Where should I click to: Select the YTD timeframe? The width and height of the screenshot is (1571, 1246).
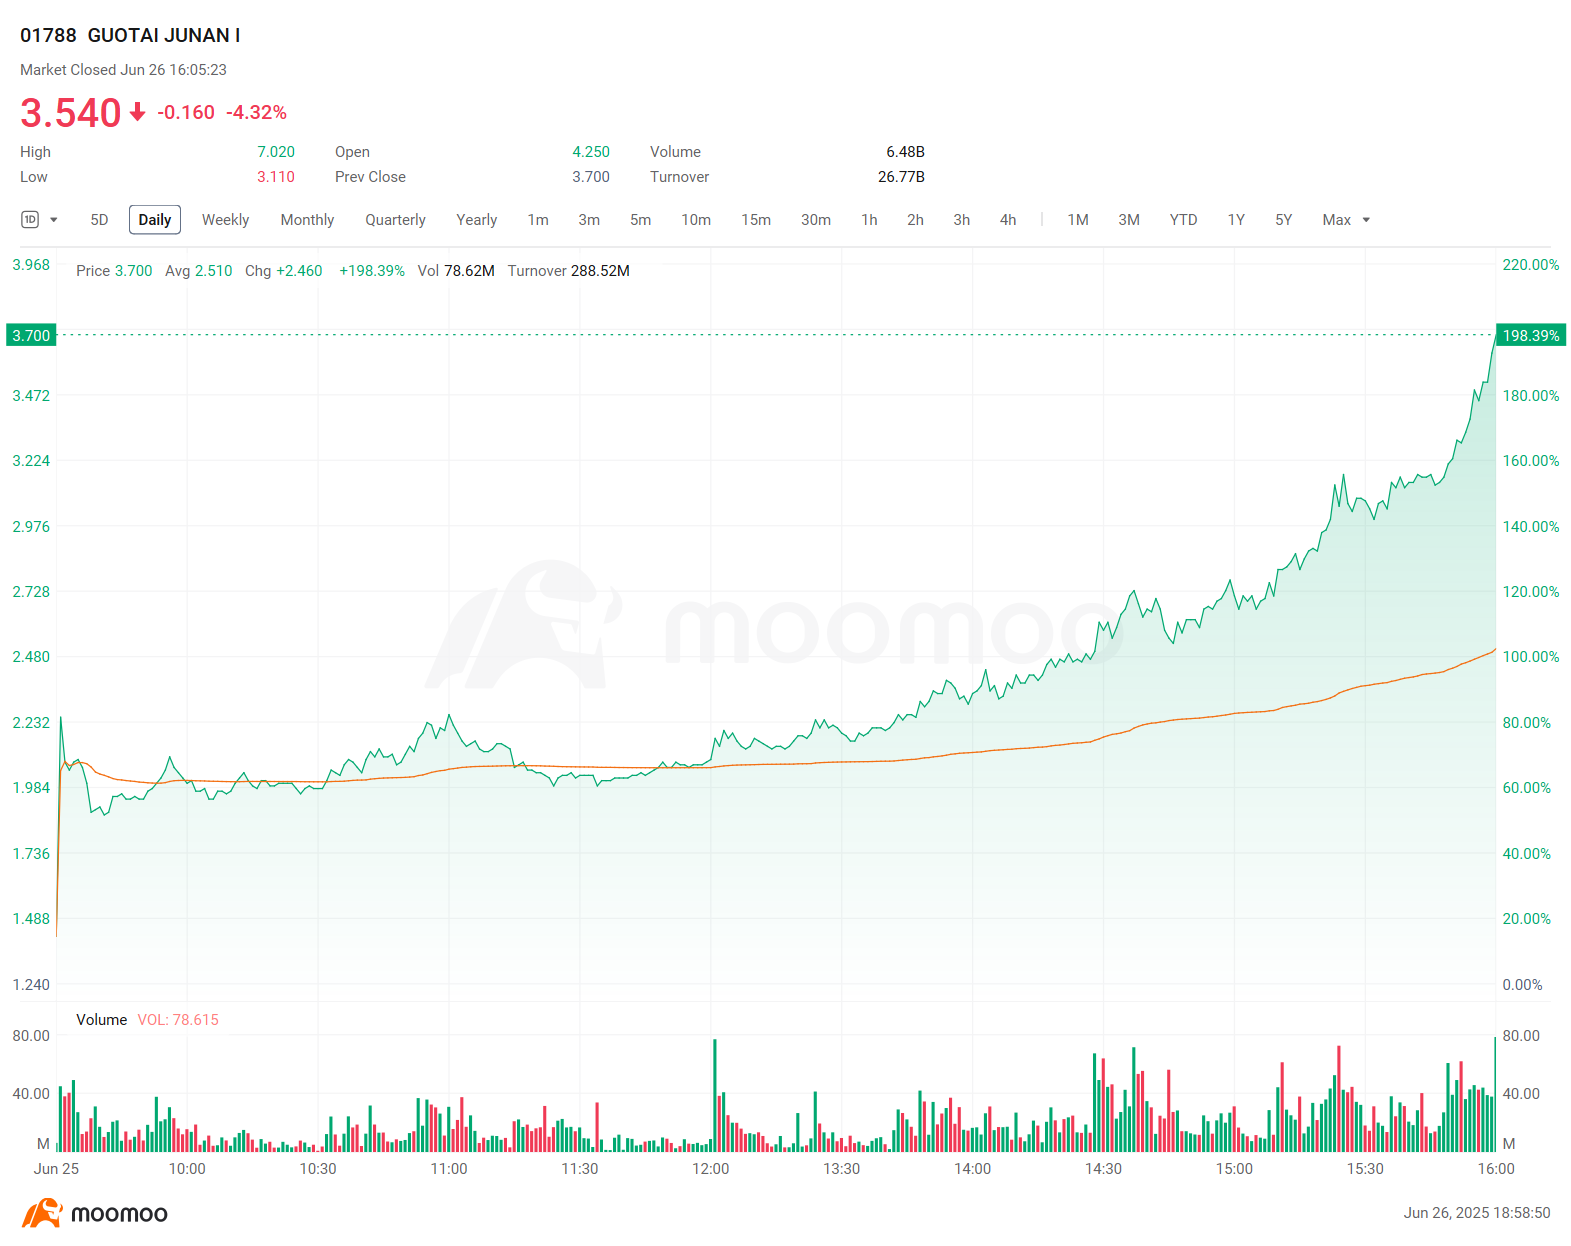(x=1183, y=219)
